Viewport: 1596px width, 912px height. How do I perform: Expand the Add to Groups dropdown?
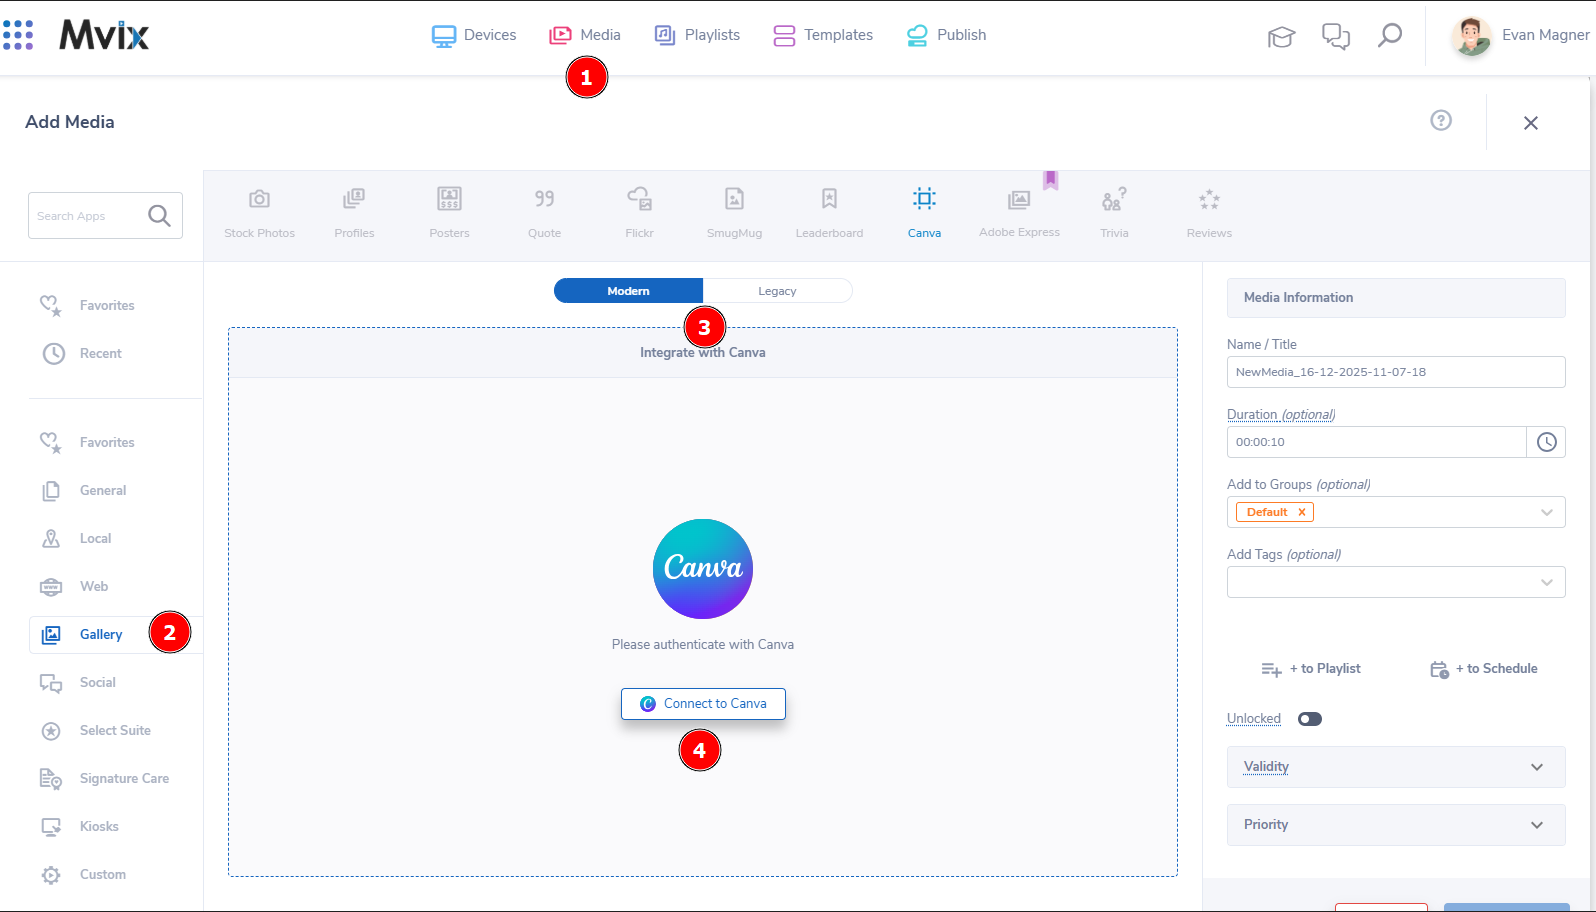click(1547, 512)
